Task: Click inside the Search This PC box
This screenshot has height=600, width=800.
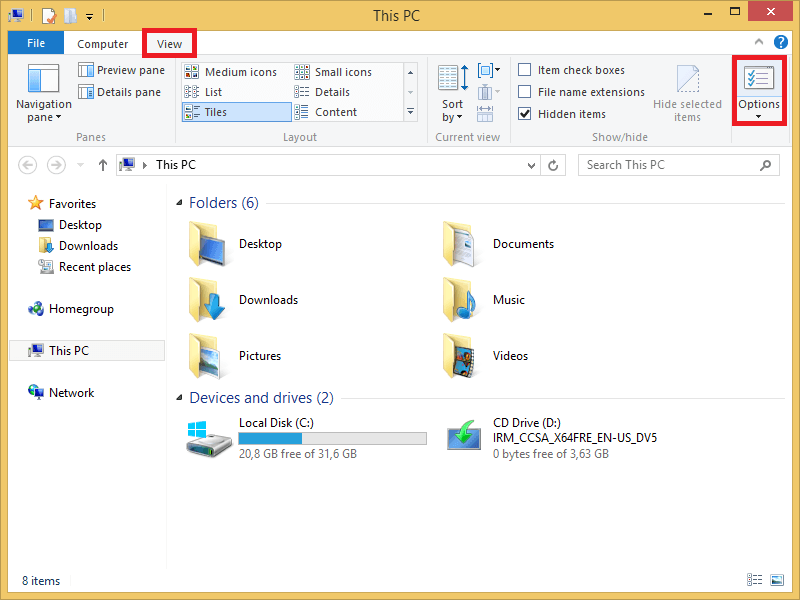Action: tap(670, 165)
